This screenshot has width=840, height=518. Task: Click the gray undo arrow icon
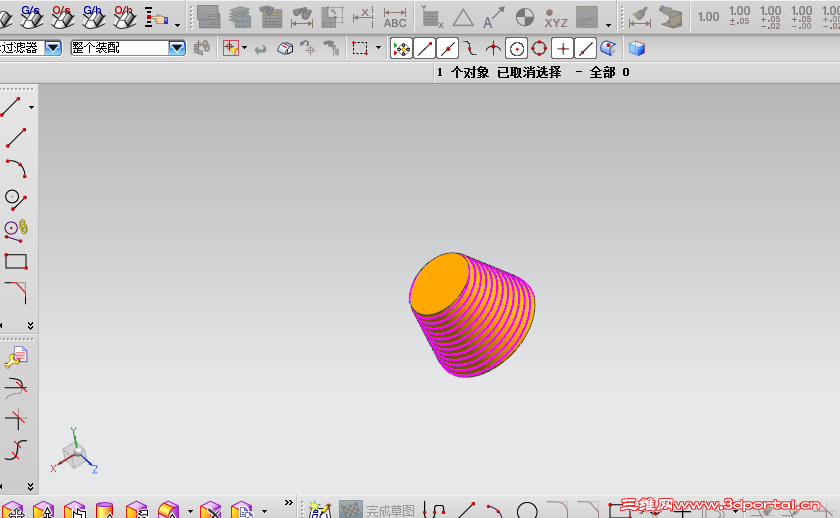[260, 49]
